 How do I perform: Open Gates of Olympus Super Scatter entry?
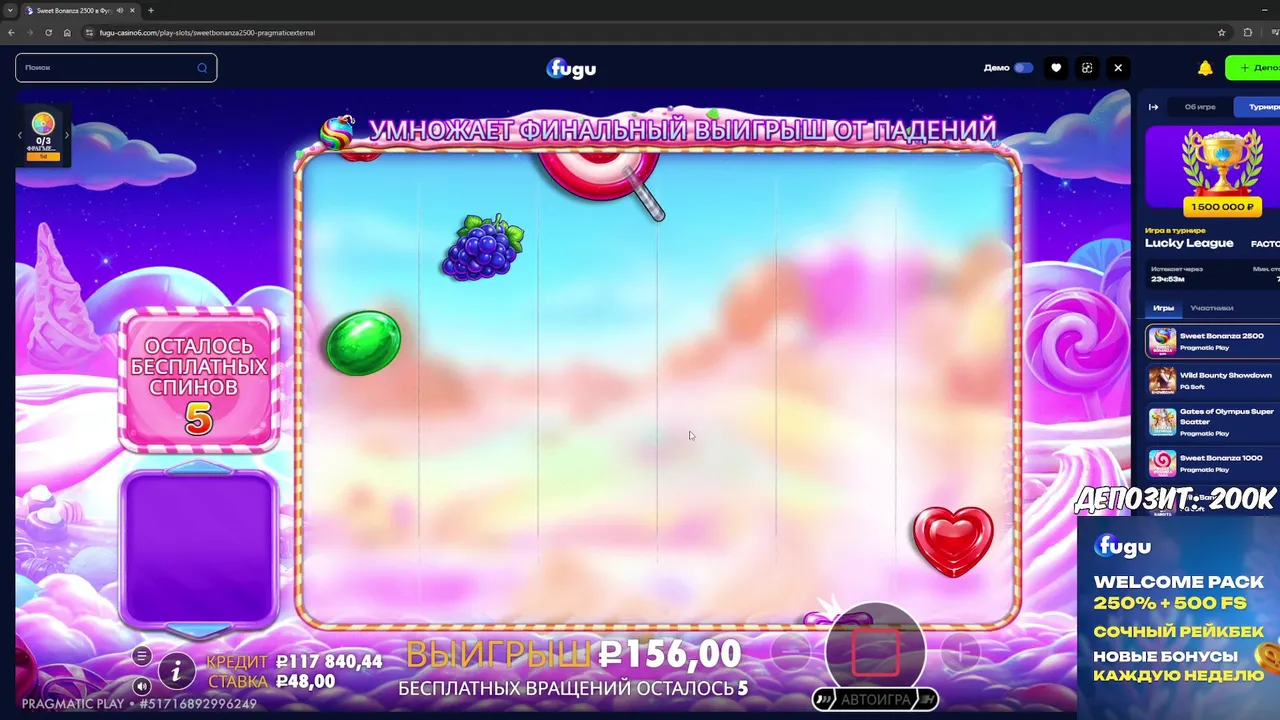[1213, 422]
